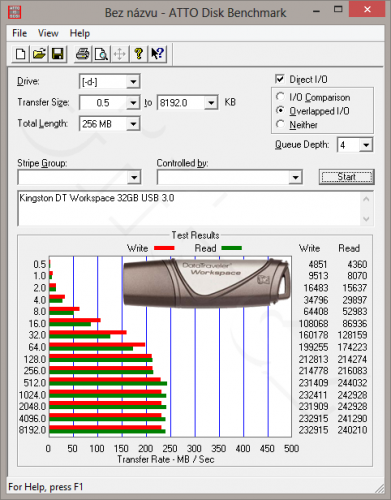Click the green Read legend swatch
Image resolution: width=391 pixels, height=500 pixels.
coord(231,248)
